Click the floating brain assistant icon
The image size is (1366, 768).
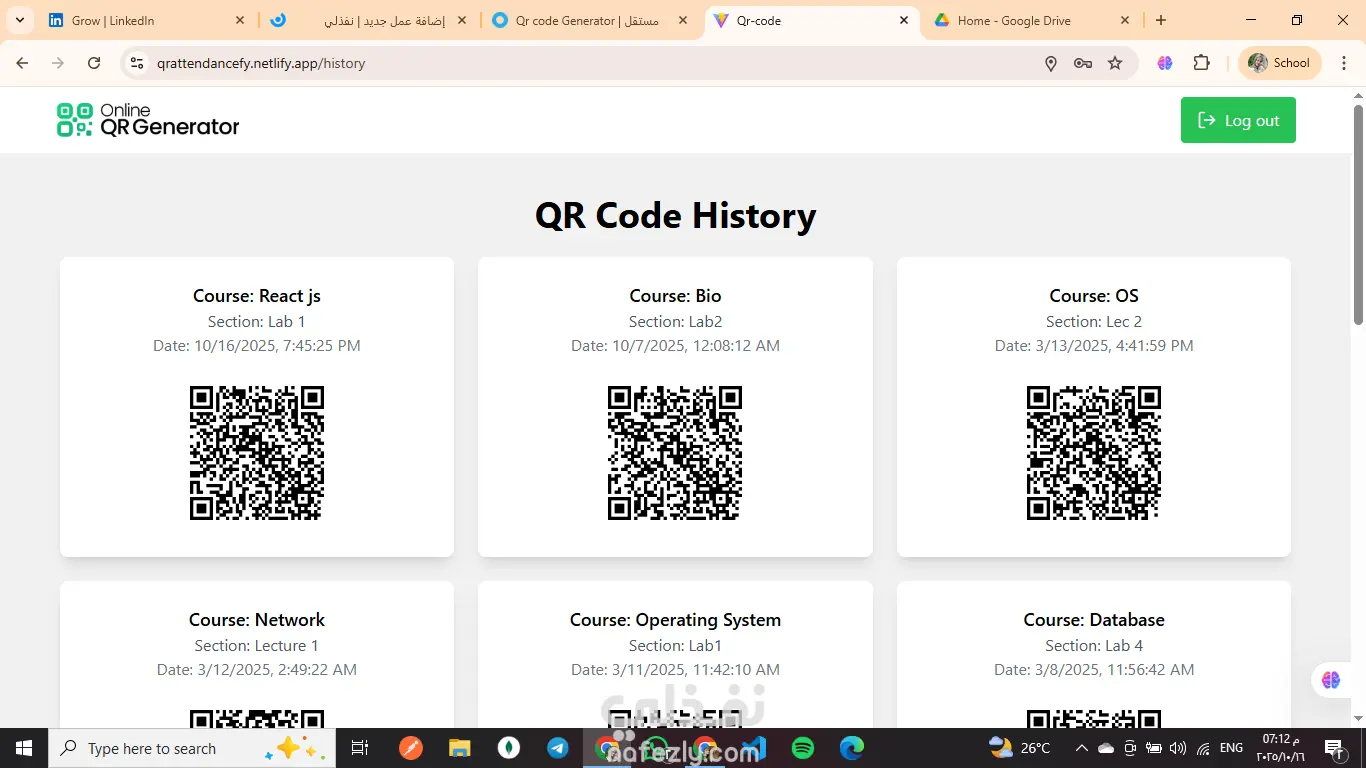coord(1331,680)
